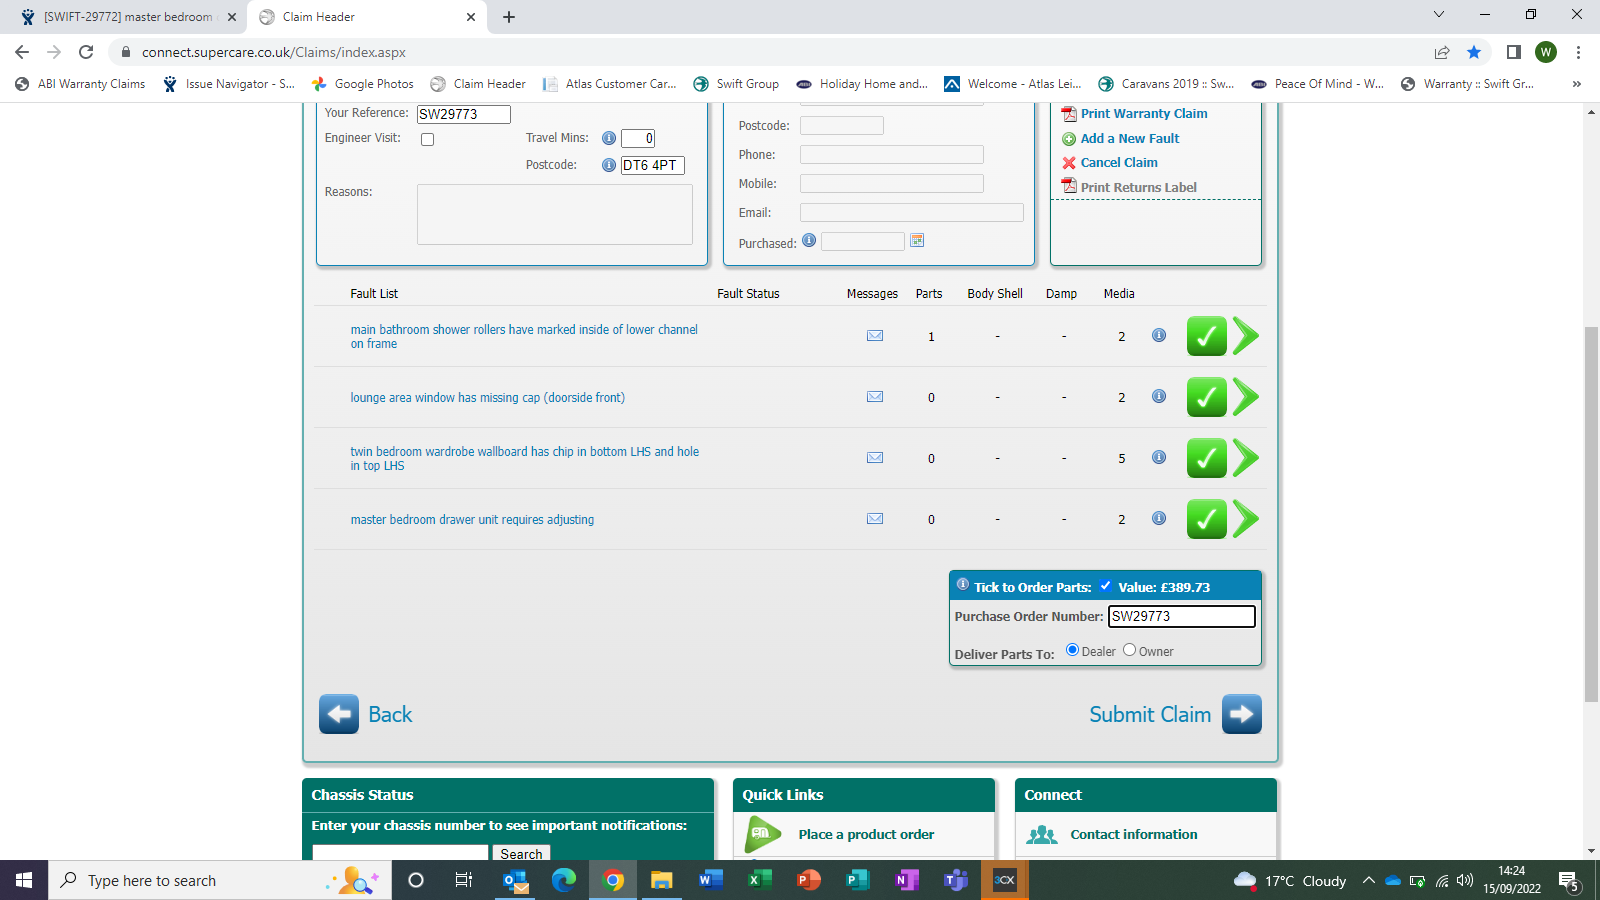This screenshot has height=900, width=1600.
Task: Open the Contact information link
Action: point(1134,835)
